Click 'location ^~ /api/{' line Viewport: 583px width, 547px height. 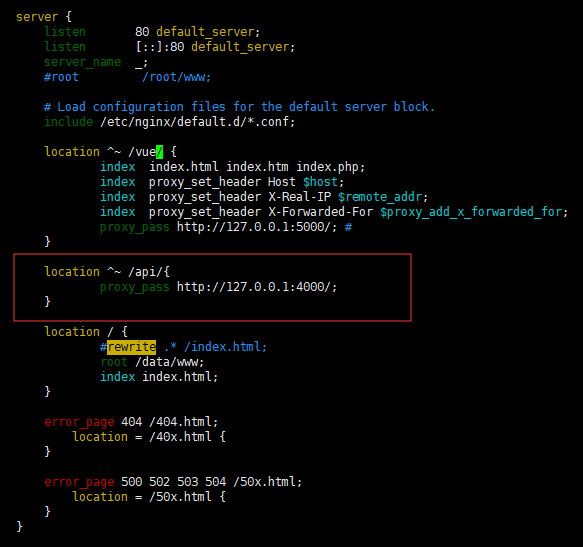(107, 272)
